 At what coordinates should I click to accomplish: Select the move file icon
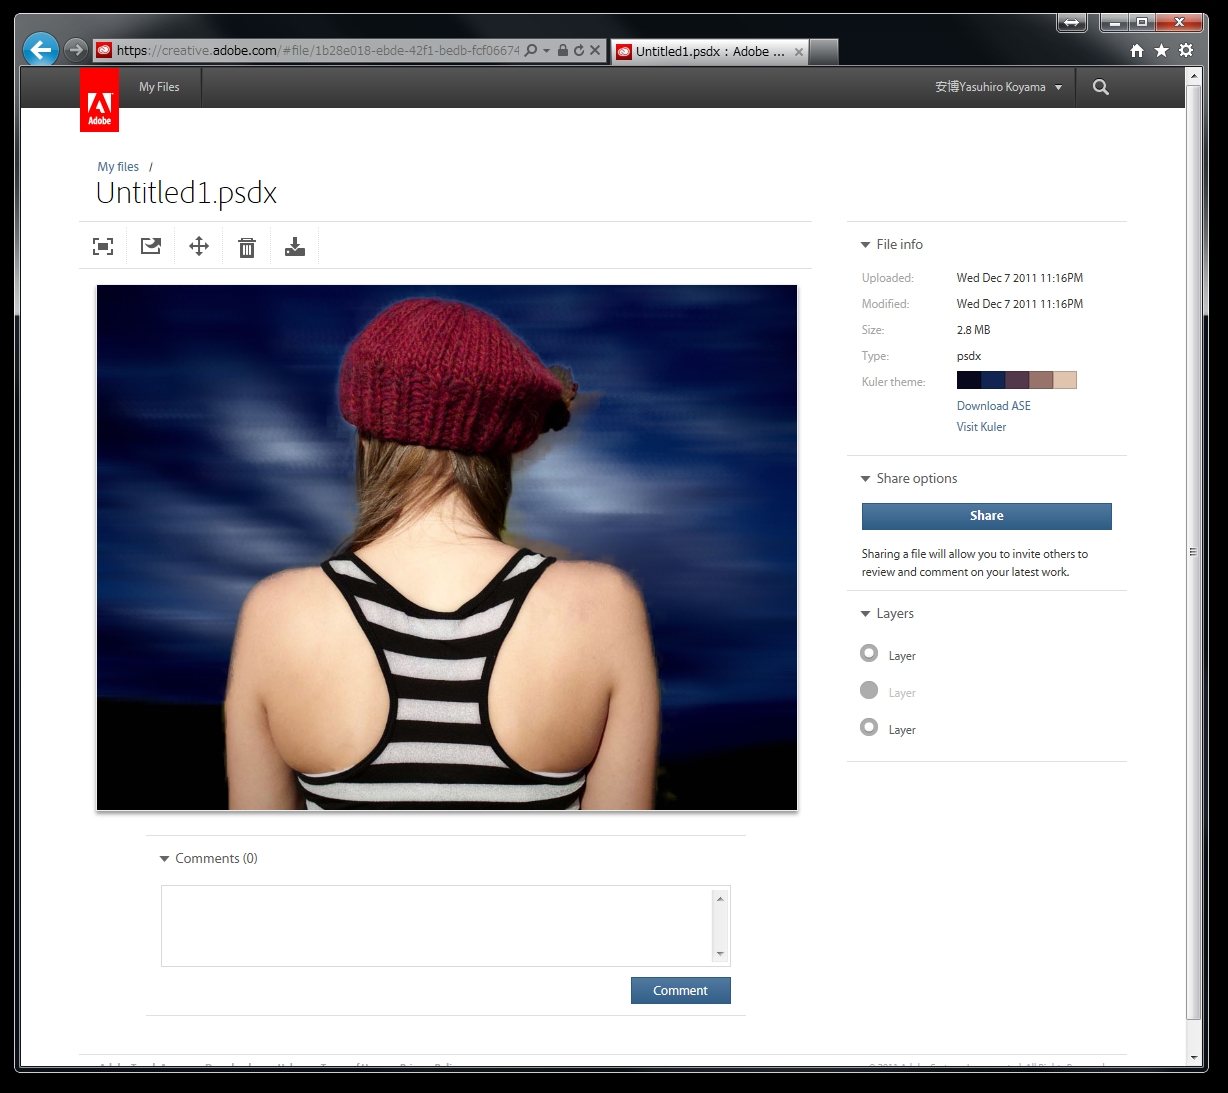198,246
